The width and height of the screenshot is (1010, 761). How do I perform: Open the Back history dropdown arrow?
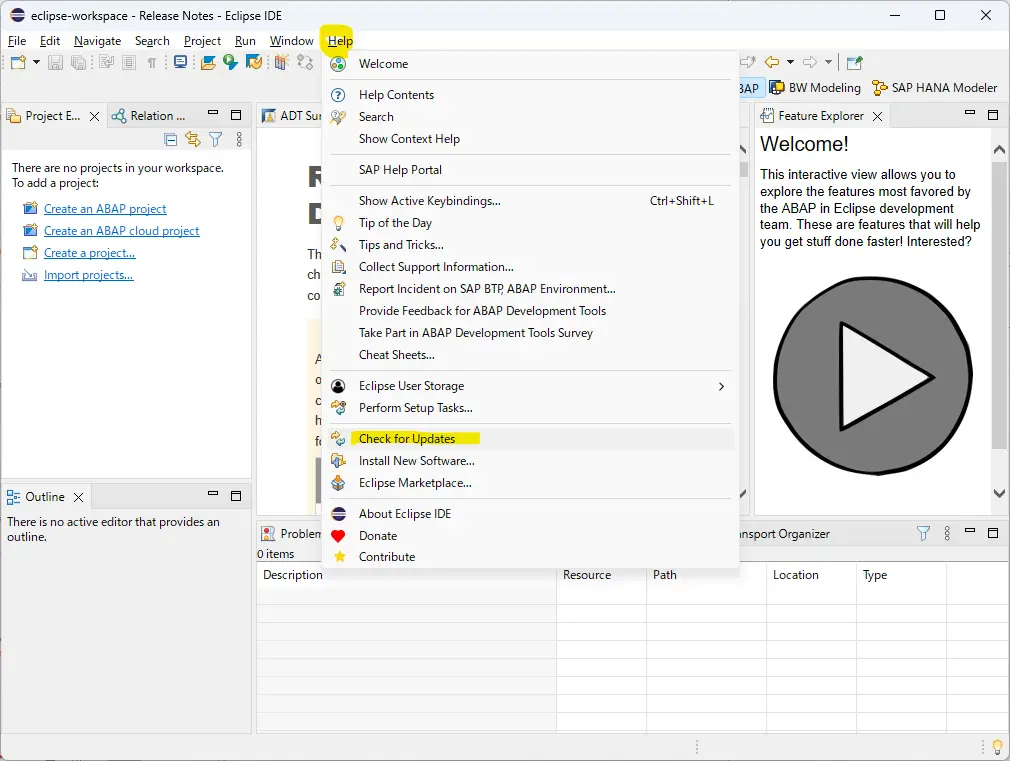pos(790,63)
